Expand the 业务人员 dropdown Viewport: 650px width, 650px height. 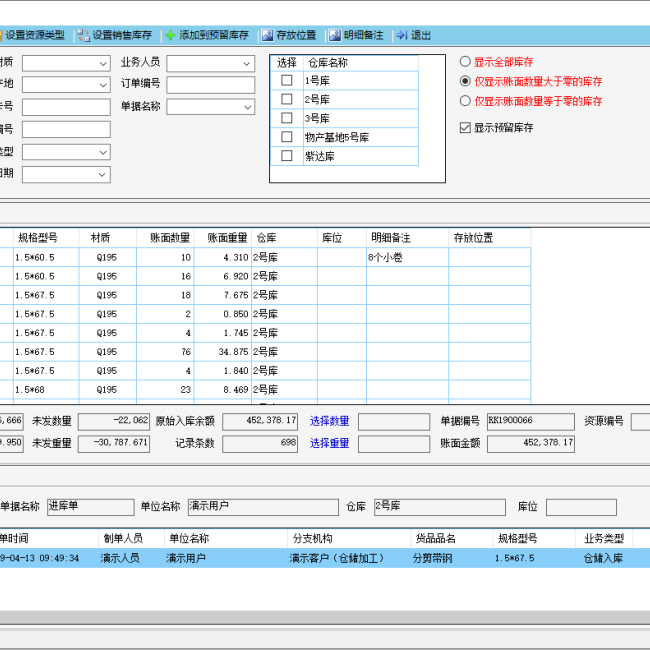pyautogui.click(x=247, y=64)
